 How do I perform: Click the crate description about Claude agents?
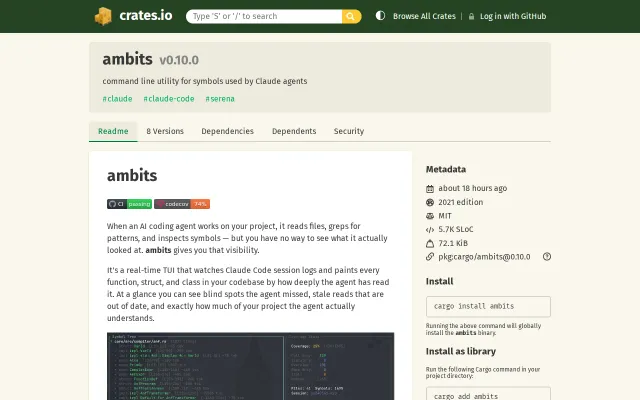(x=205, y=81)
